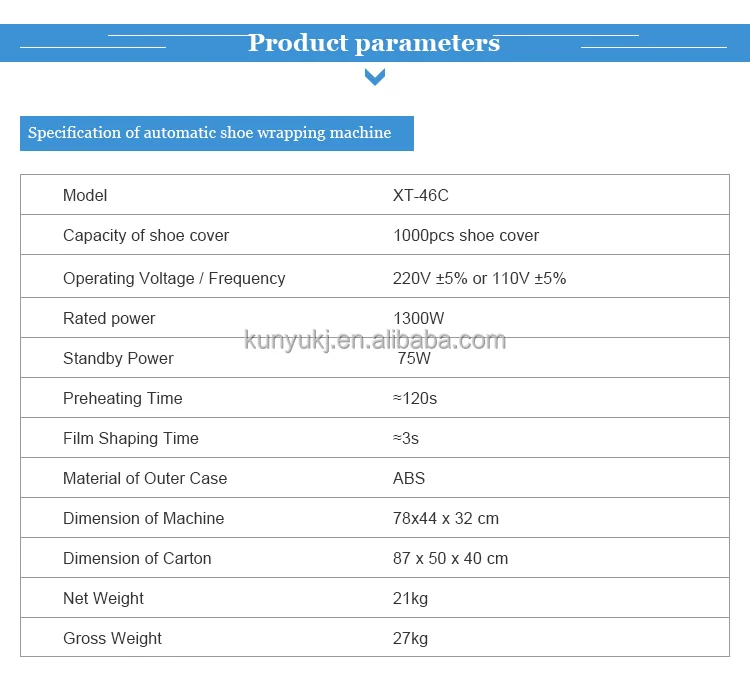Select the 220V ±5% or 110V value
The height and width of the screenshot is (681, 750).
click(479, 278)
